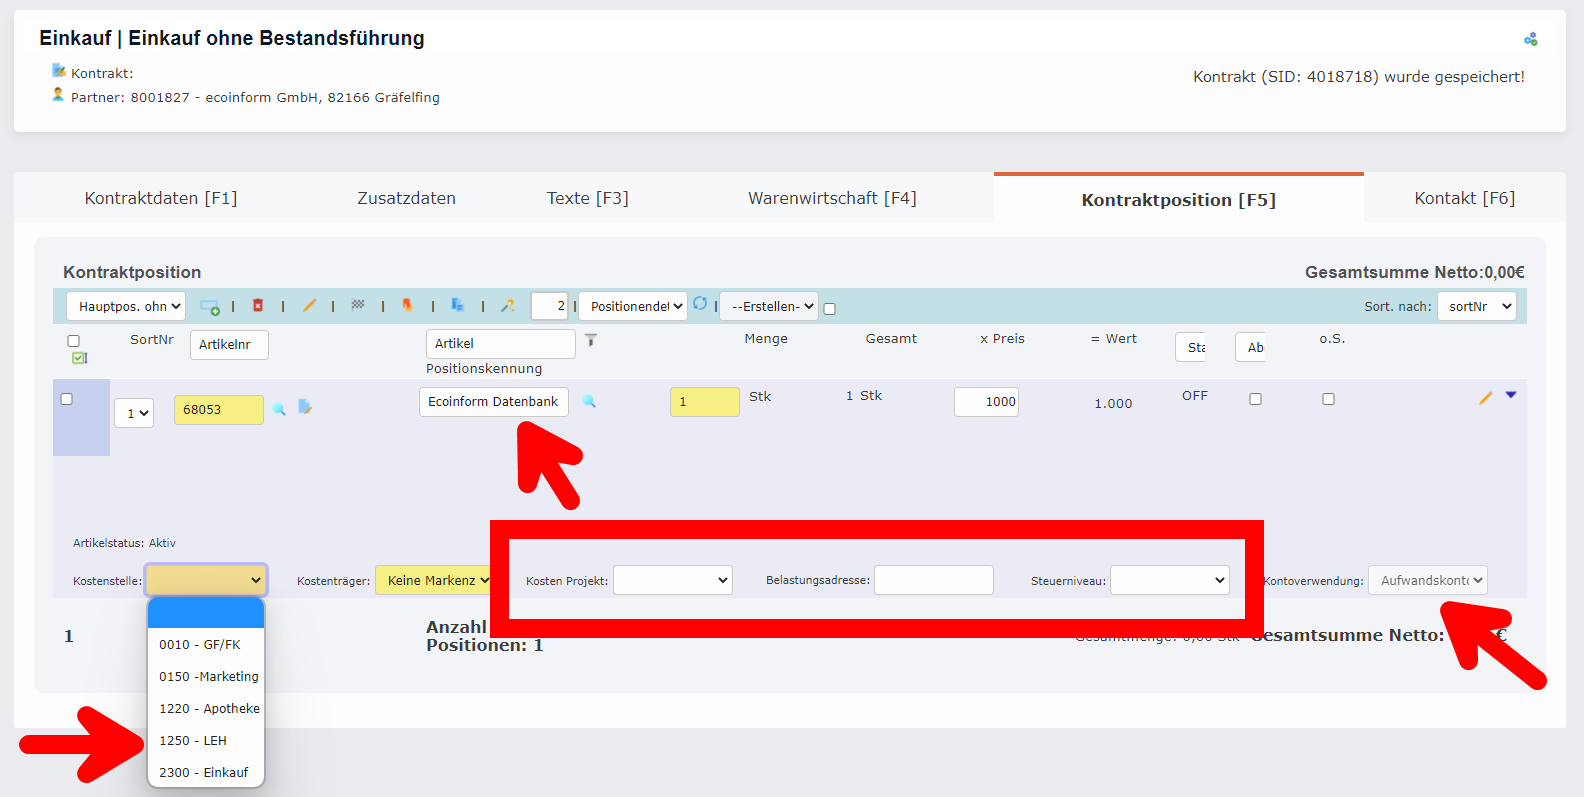This screenshot has height=797, width=1584.
Task: Open the Warenwirtschaft [F4] tab
Action: [832, 198]
